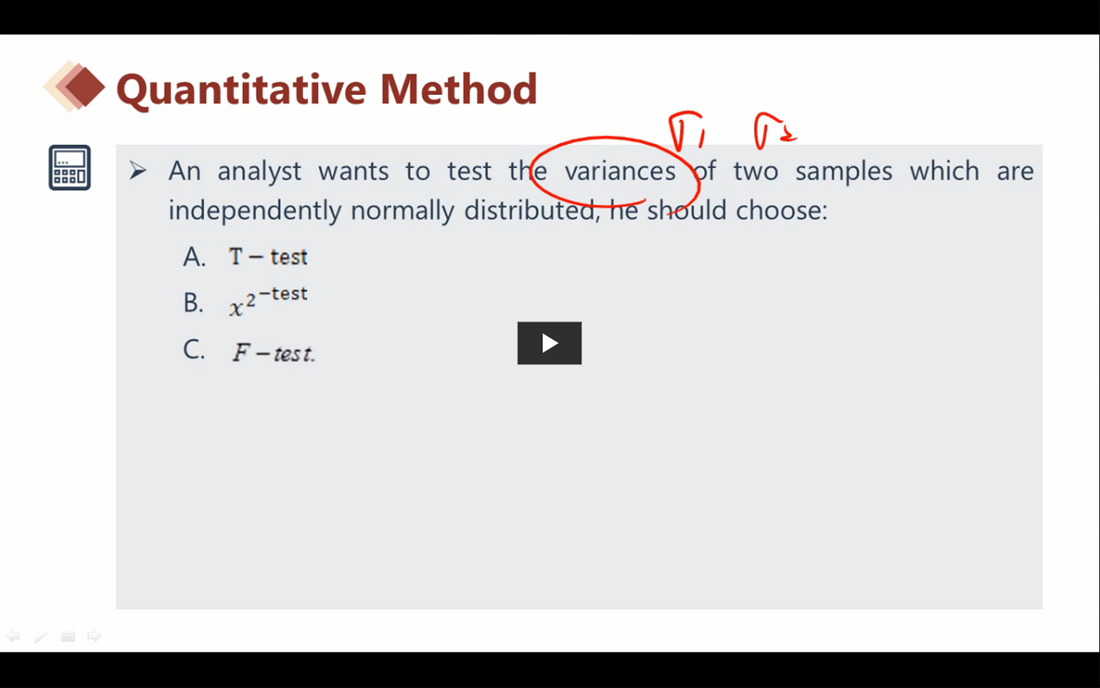Click the word analyst in the question

coord(259,171)
